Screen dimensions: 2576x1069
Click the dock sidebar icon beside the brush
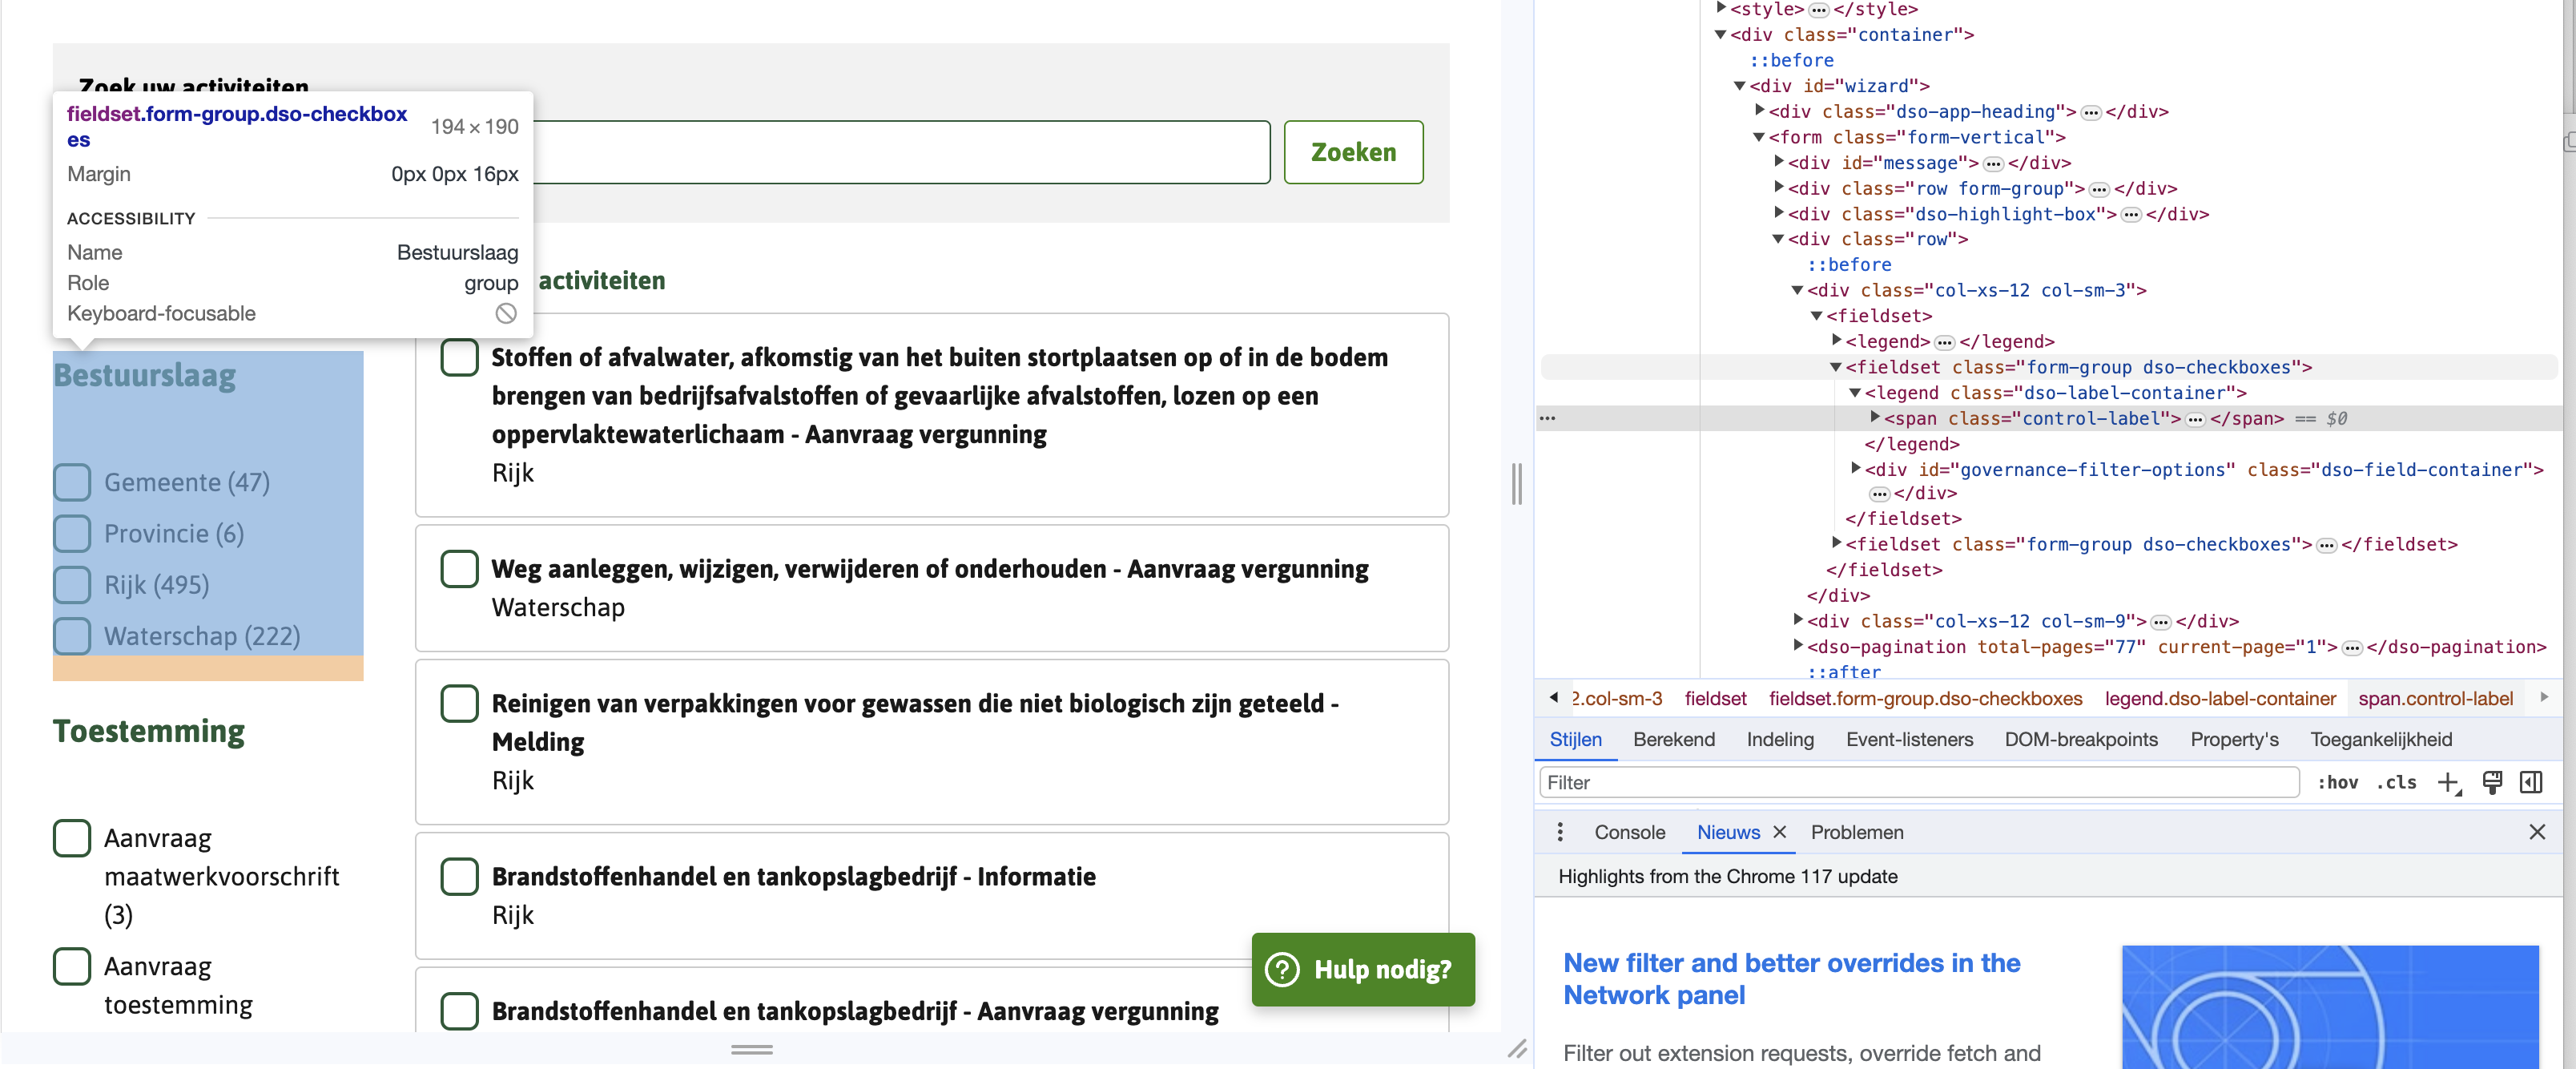2532,782
